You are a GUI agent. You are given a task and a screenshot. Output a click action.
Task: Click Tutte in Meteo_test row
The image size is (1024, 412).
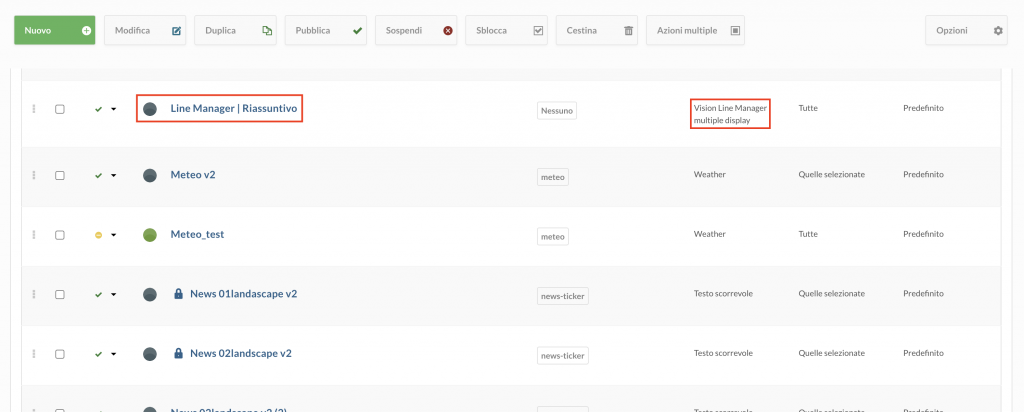click(x=808, y=234)
